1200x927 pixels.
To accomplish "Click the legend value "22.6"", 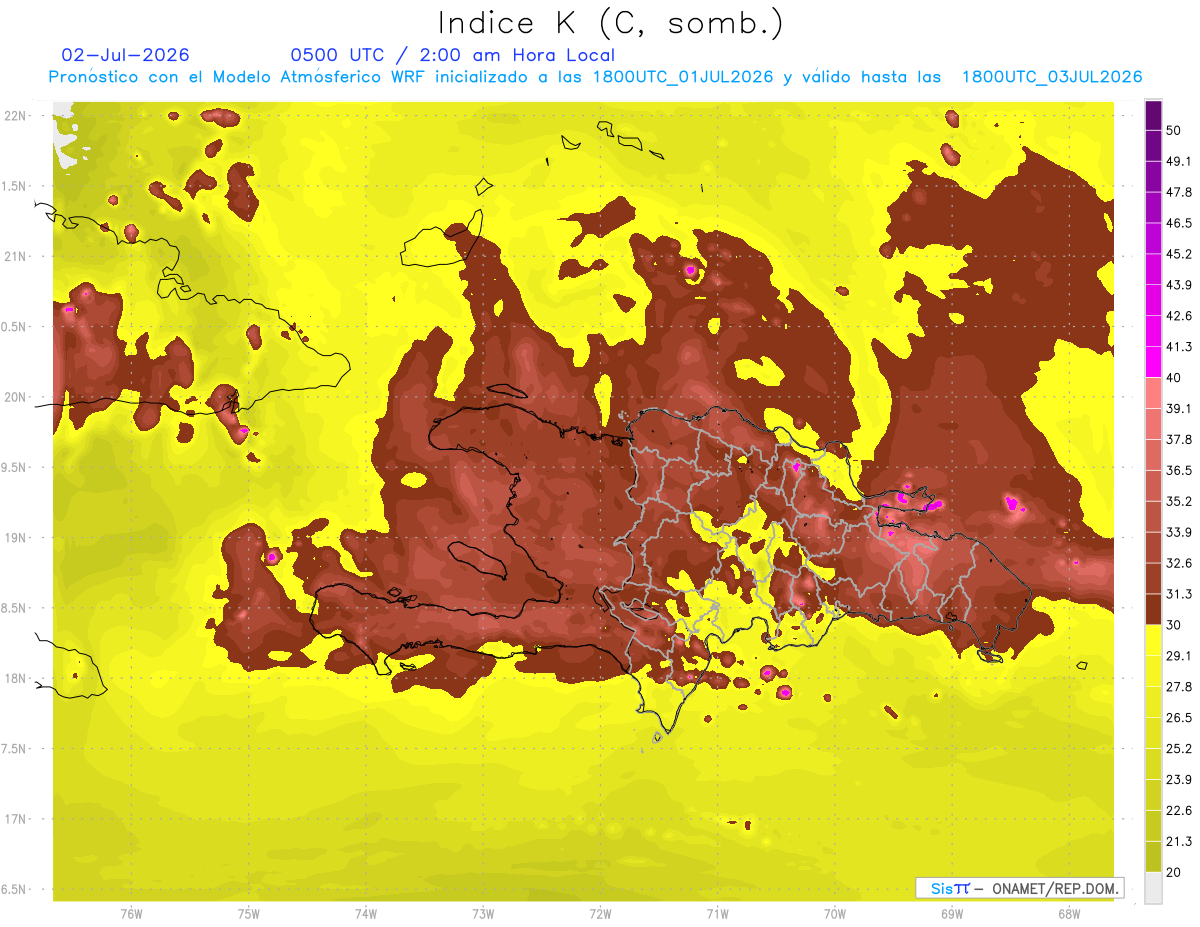I will tap(1179, 811).
